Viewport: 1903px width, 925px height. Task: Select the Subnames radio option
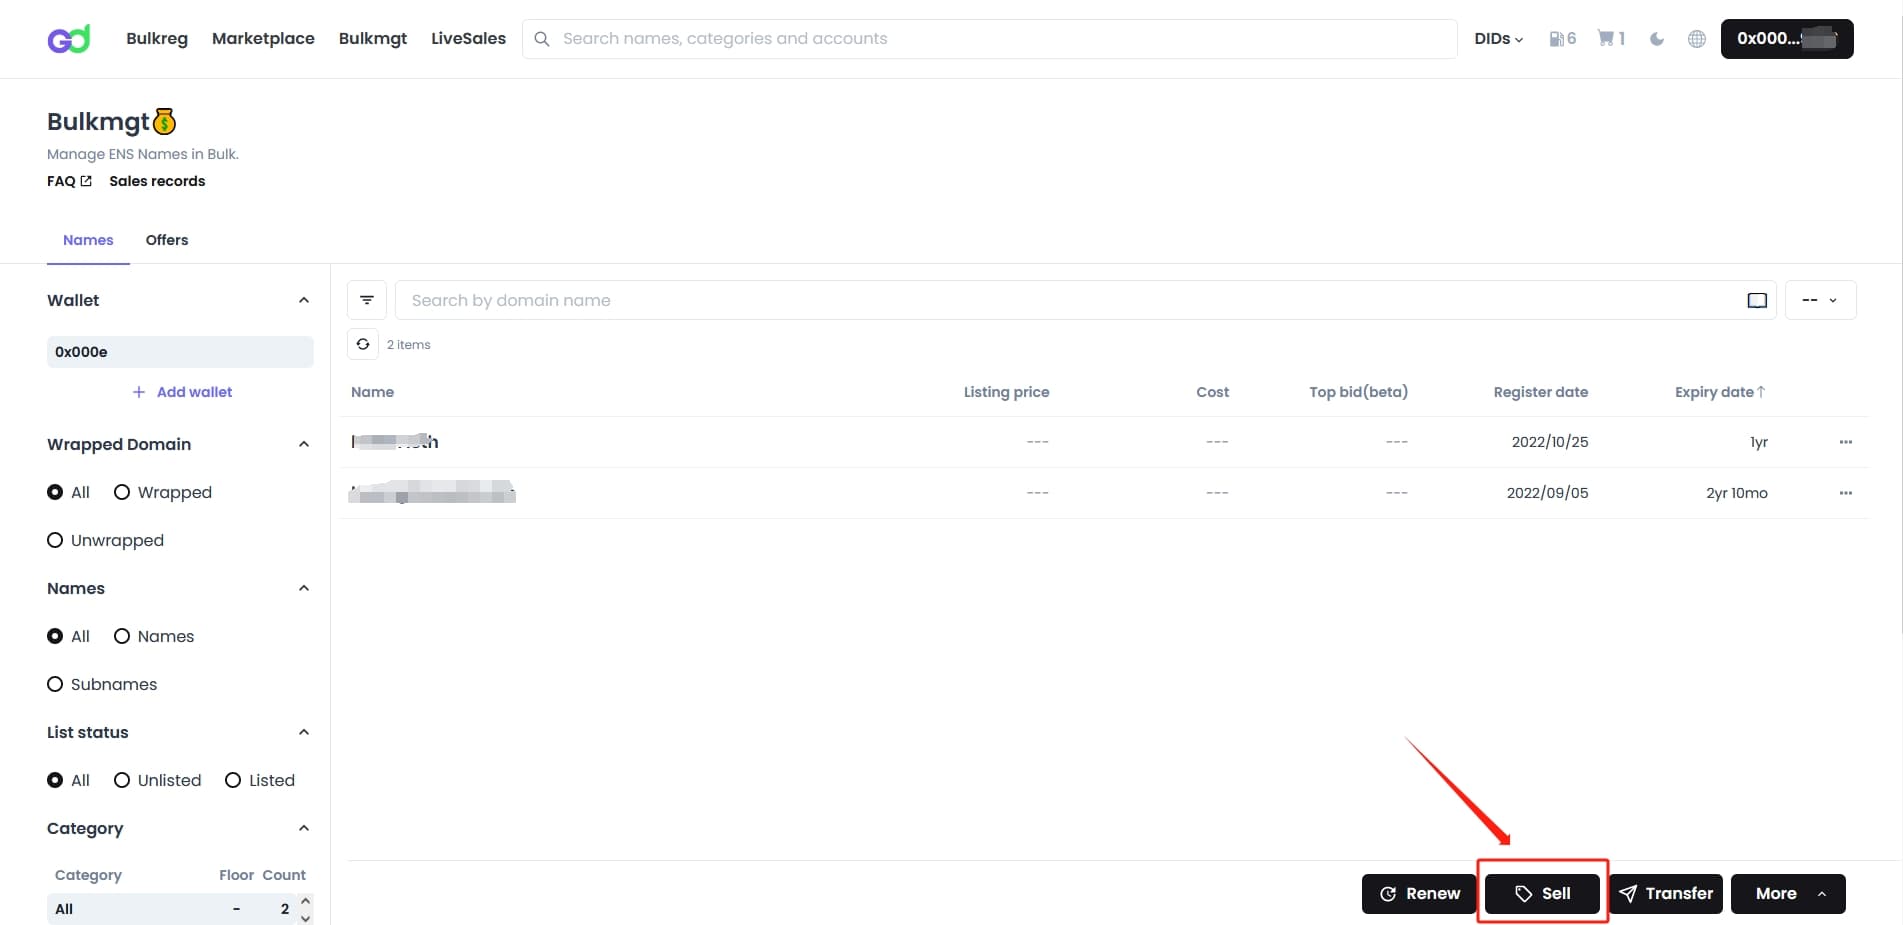click(55, 684)
